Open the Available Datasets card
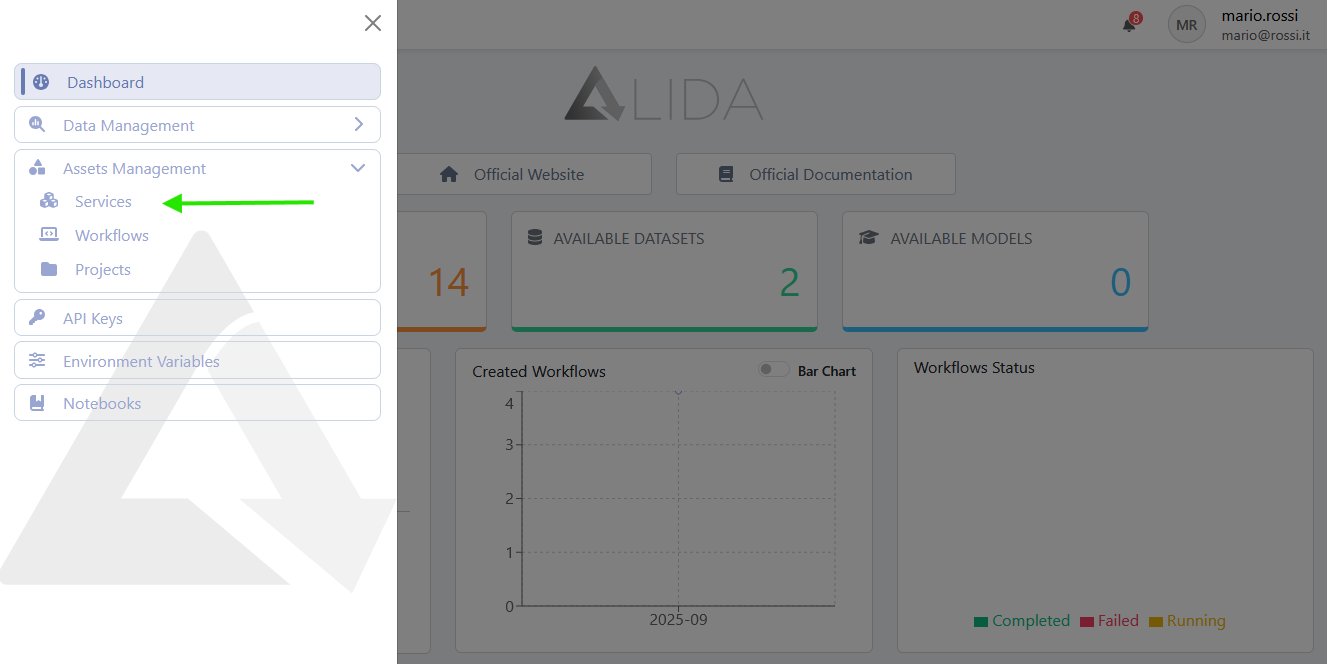This screenshot has height=664, width=1327. (664, 271)
